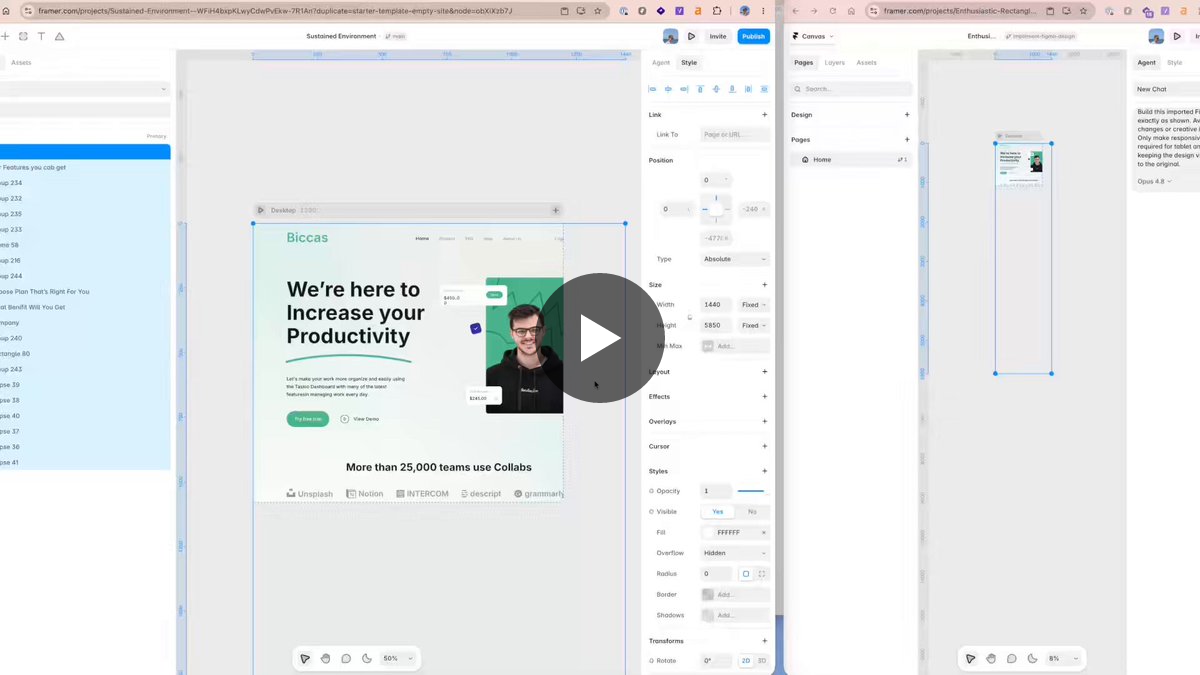This screenshot has width=1200, height=675.
Task: Select the pointer tool in left canvas toolbar
Action: click(x=305, y=658)
